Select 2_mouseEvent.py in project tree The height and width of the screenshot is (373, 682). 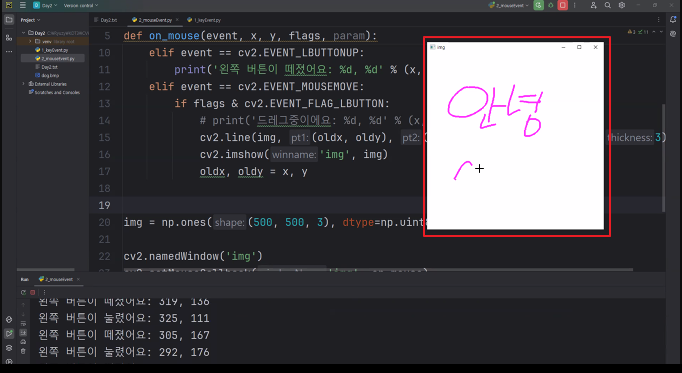point(55,58)
